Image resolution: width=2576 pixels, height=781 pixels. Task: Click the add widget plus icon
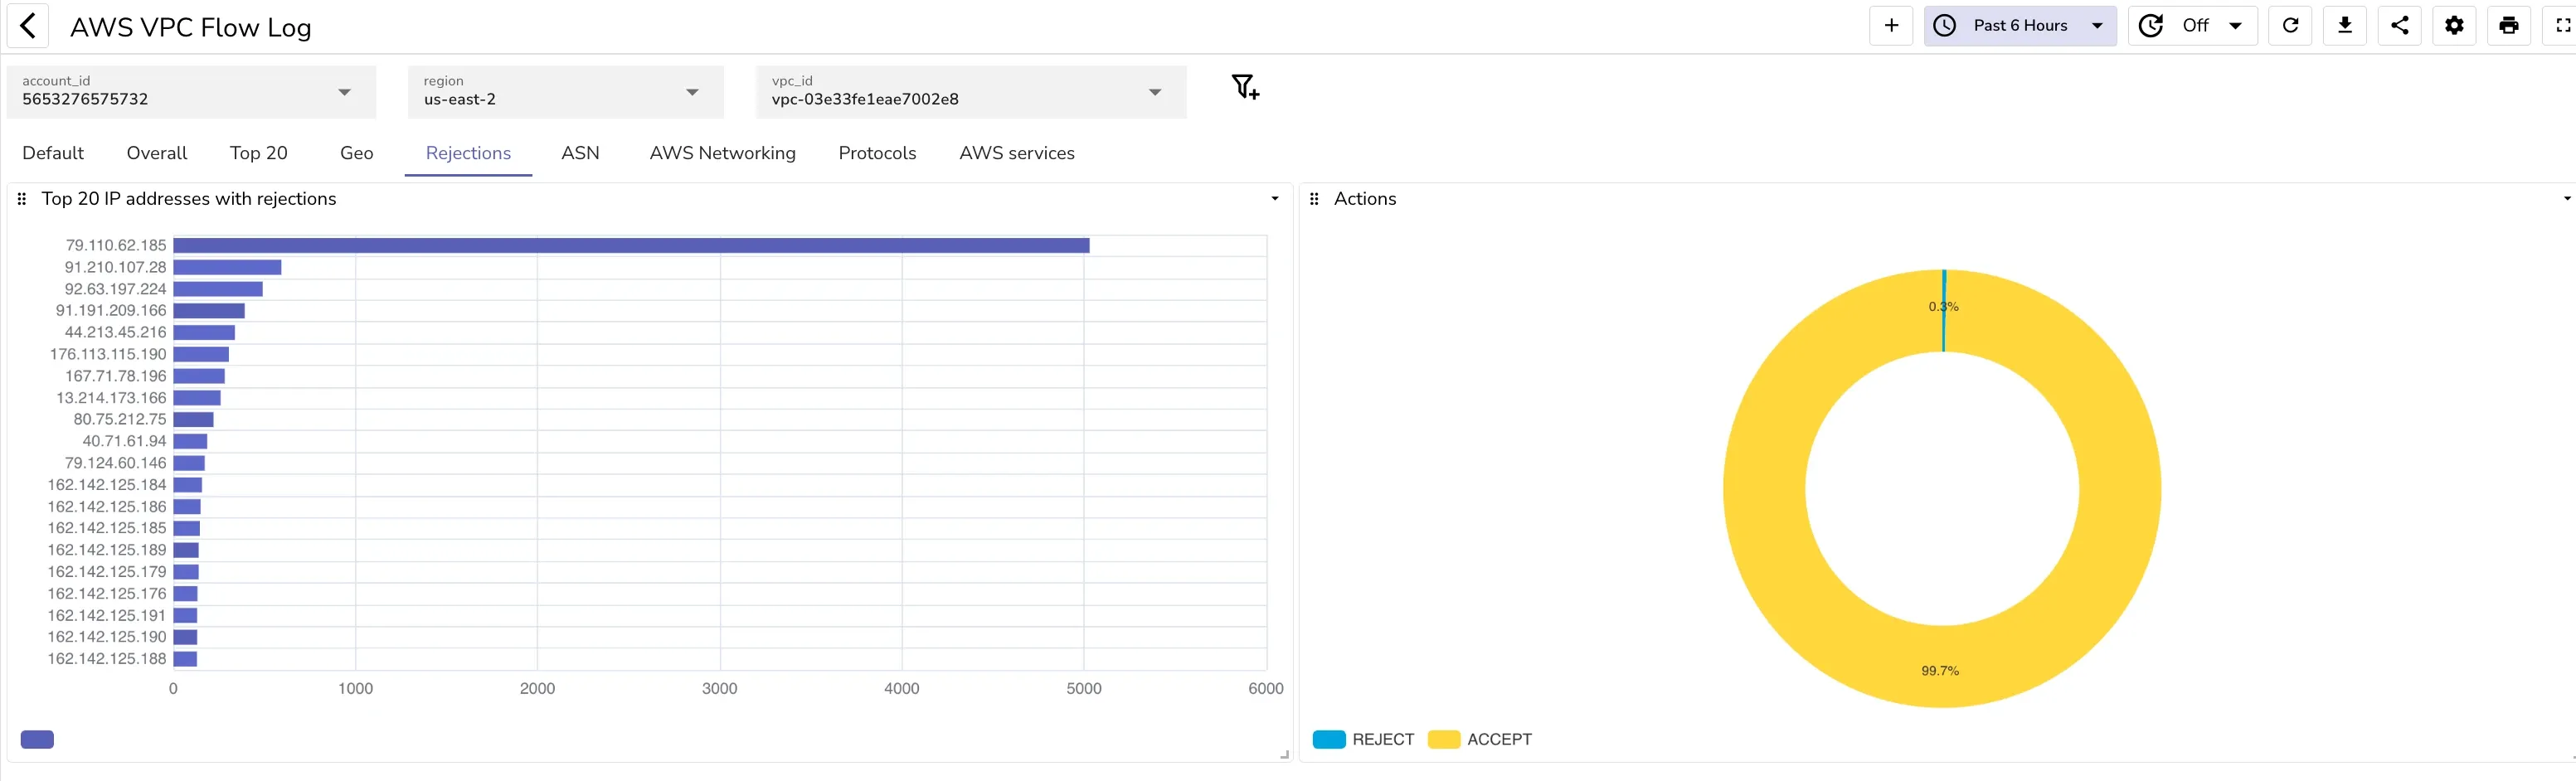coord(1890,26)
